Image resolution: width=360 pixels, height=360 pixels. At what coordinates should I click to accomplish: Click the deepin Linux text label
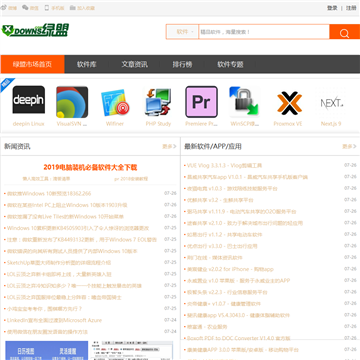[29, 124]
